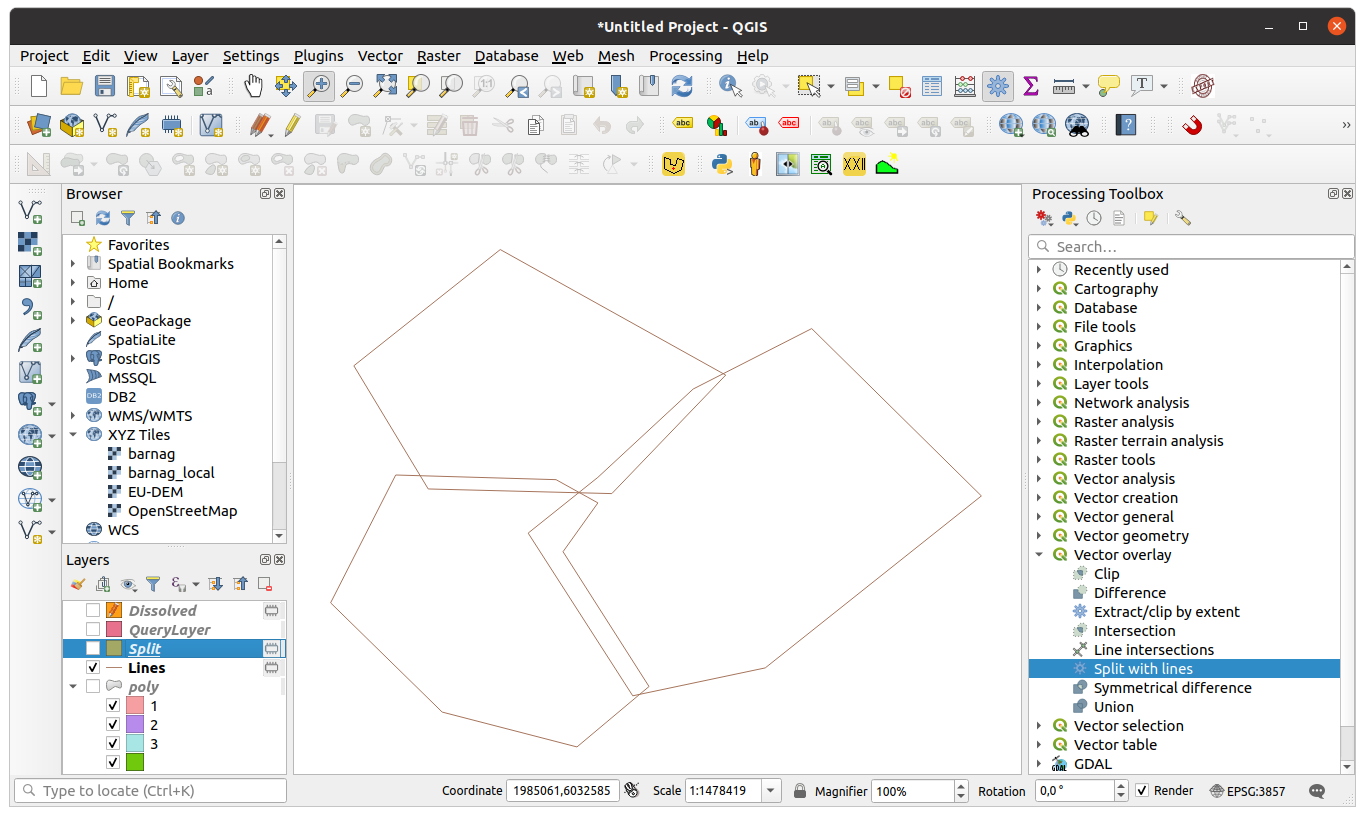The image size is (1365, 816).
Task: Activate the Zoom In magnifier tool
Action: [319, 86]
